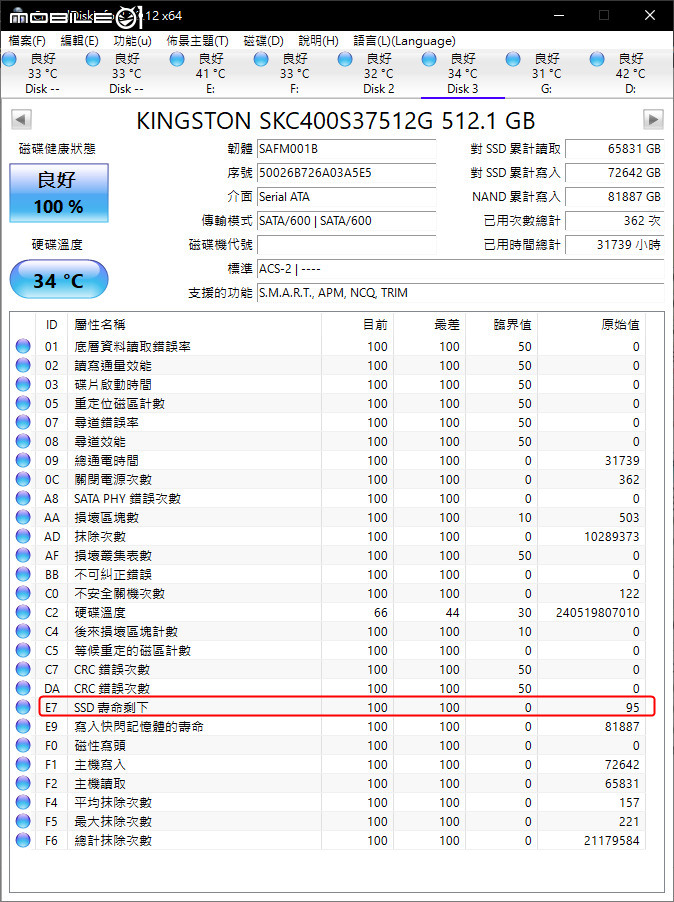Click status orb for attribute A8

23,498
